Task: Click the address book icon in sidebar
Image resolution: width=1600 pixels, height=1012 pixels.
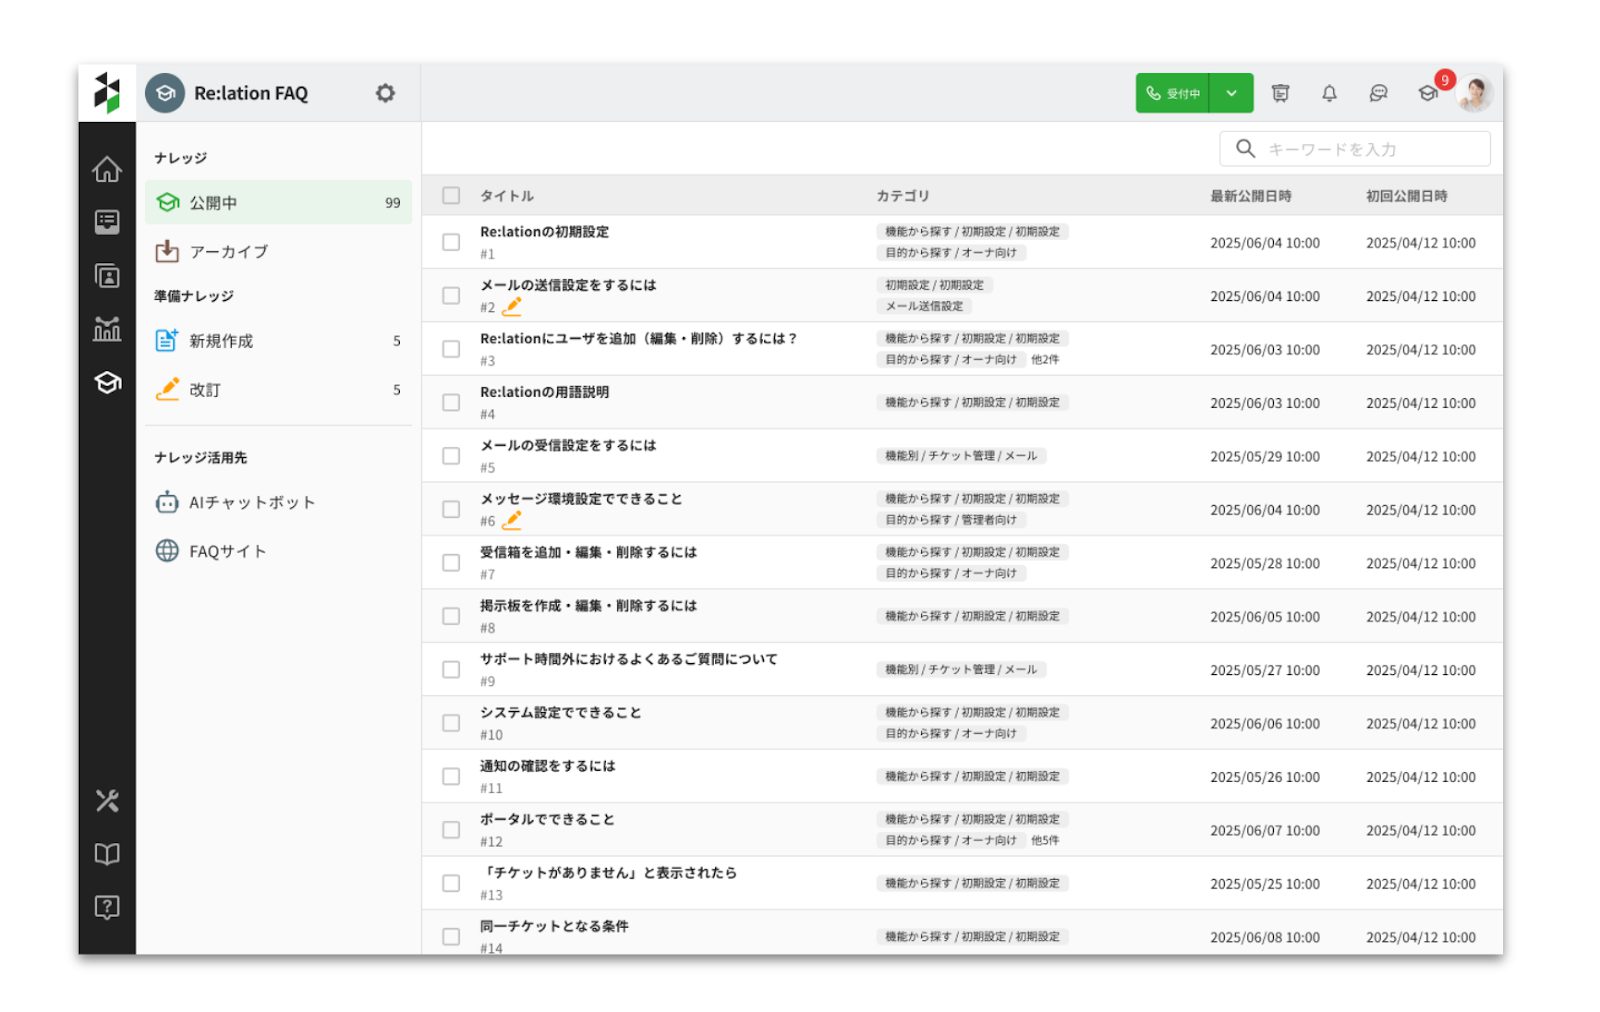Action: pyautogui.click(x=107, y=276)
